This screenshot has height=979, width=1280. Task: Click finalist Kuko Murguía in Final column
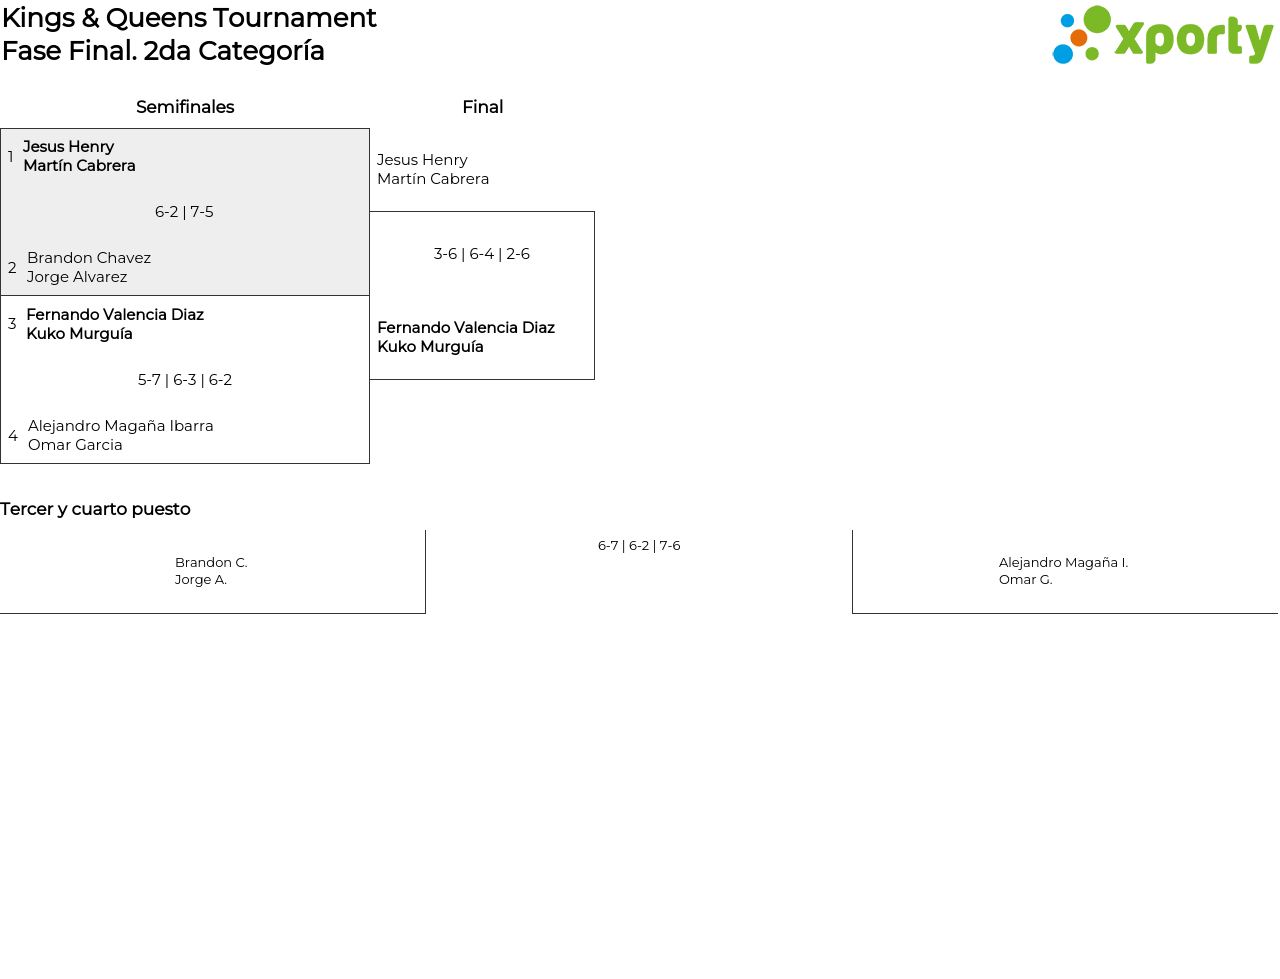(x=430, y=347)
